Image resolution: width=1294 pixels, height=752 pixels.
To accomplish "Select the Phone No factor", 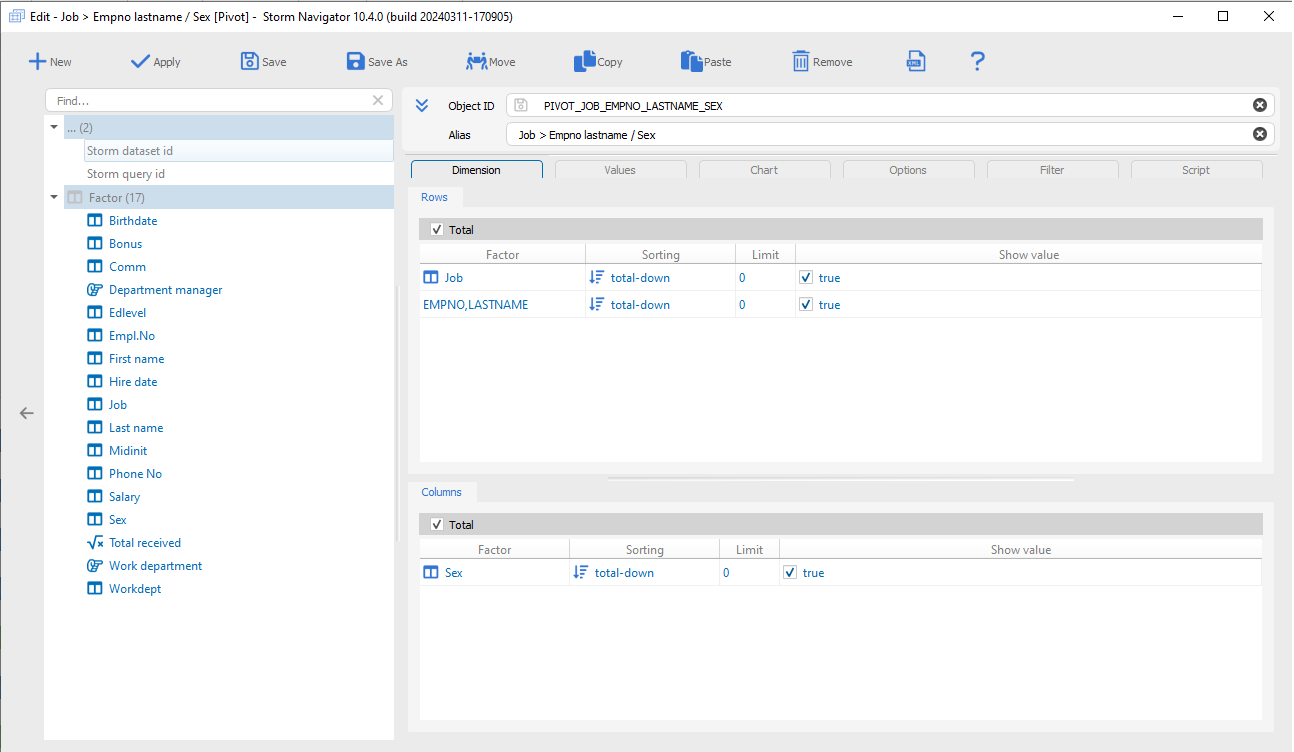I will 135,474.
